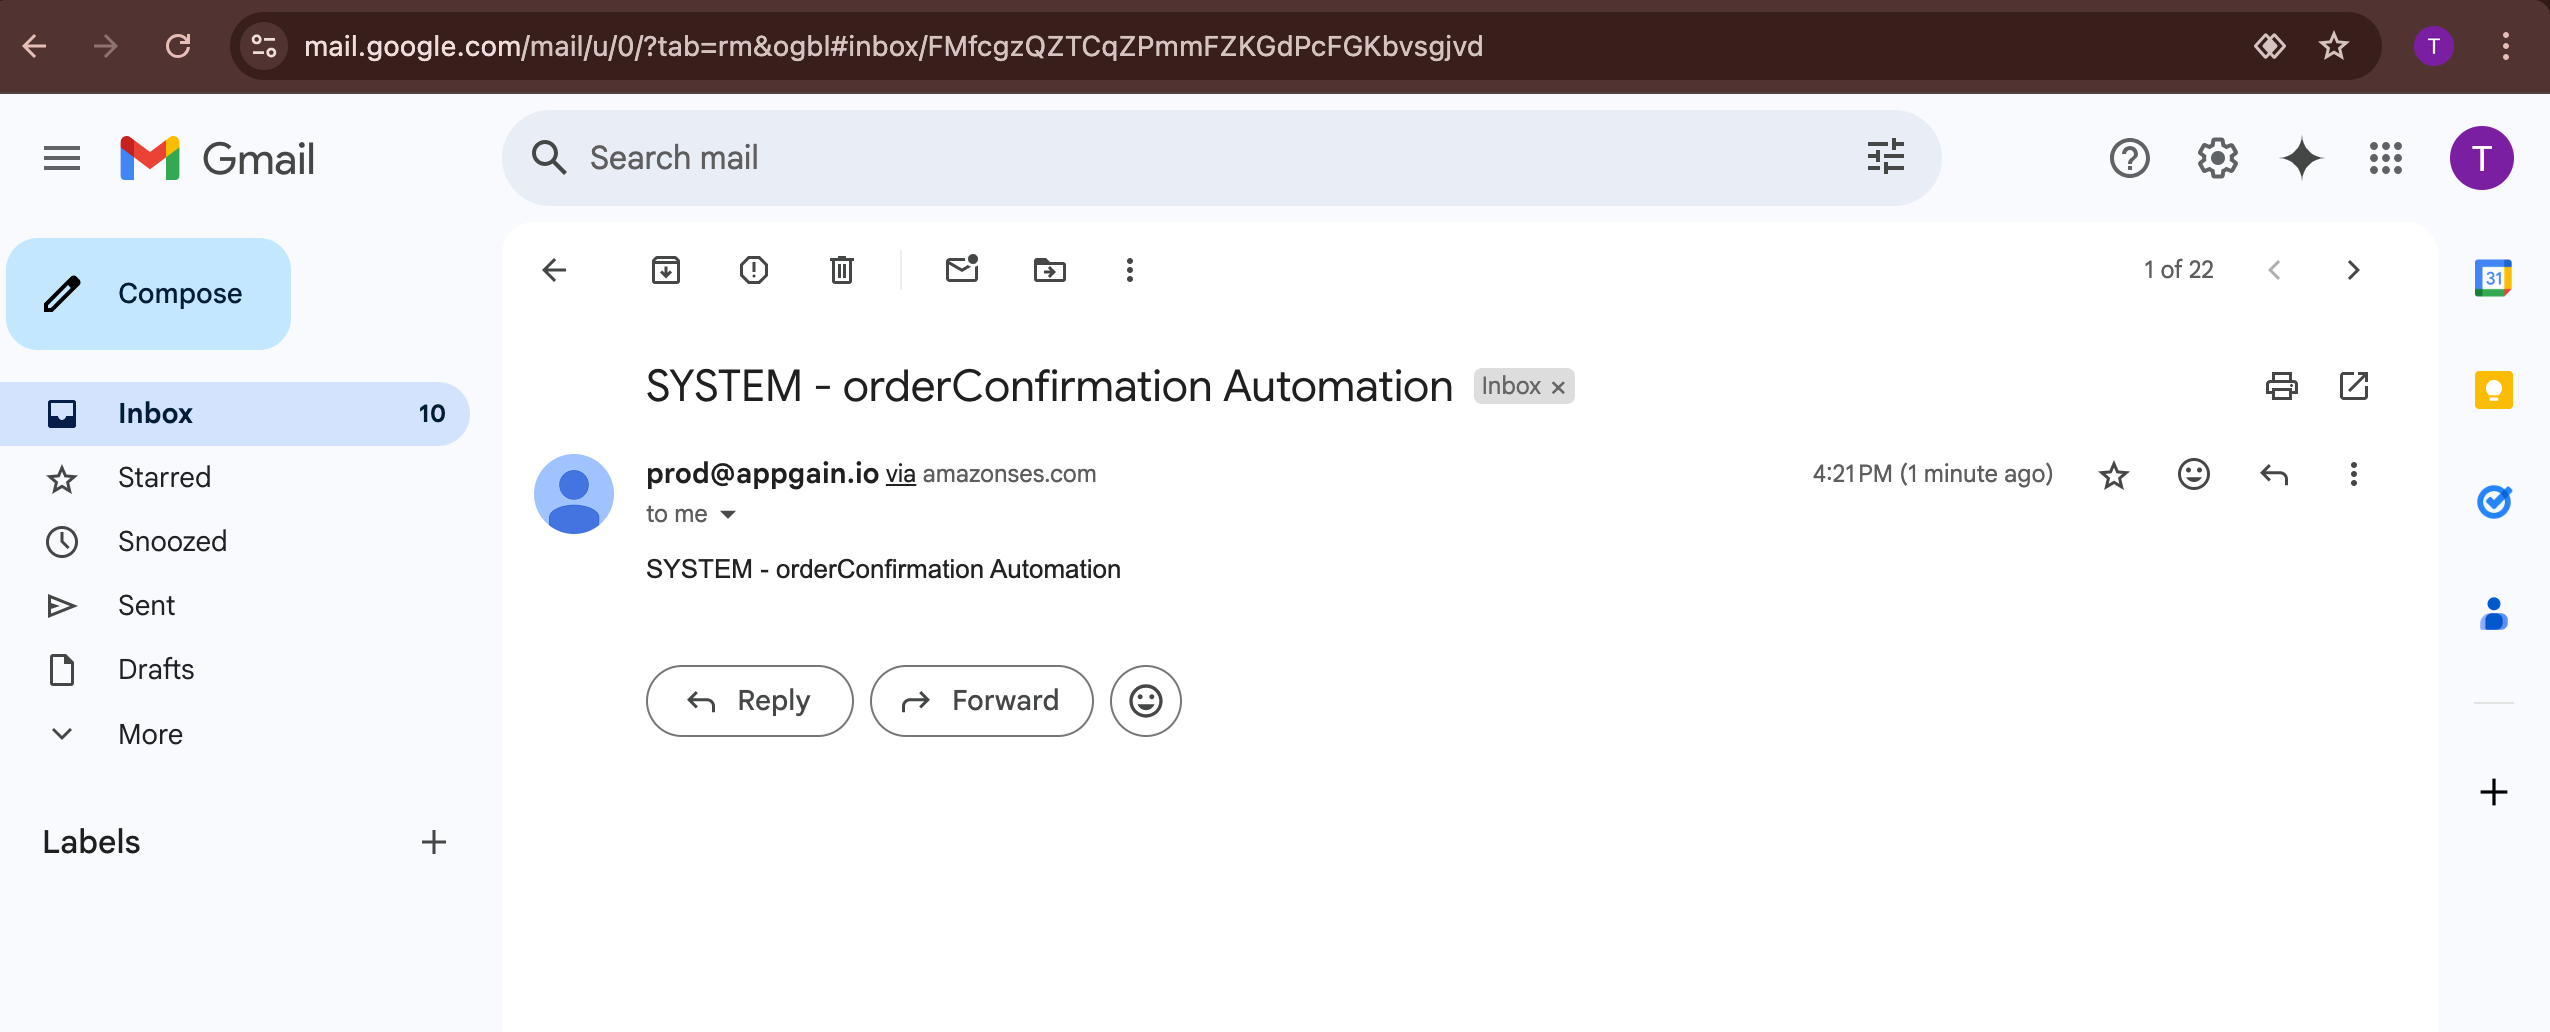The width and height of the screenshot is (2550, 1032).
Task: Report this email as spam
Action: pyautogui.click(x=753, y=270)
